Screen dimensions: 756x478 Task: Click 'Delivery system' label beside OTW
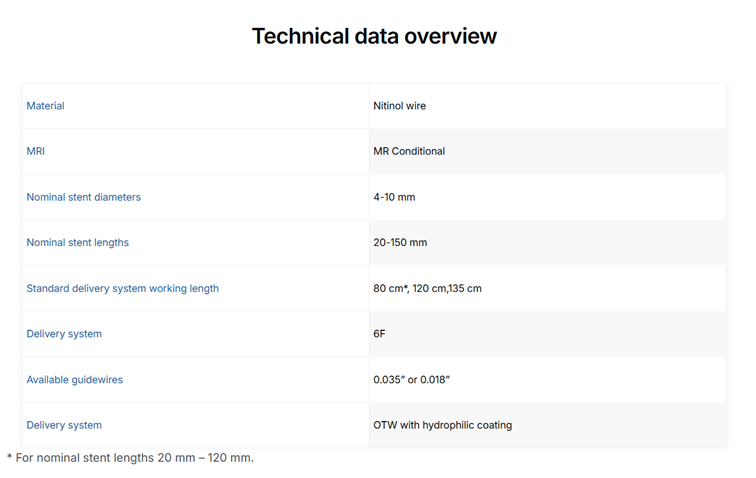(64, 426)
